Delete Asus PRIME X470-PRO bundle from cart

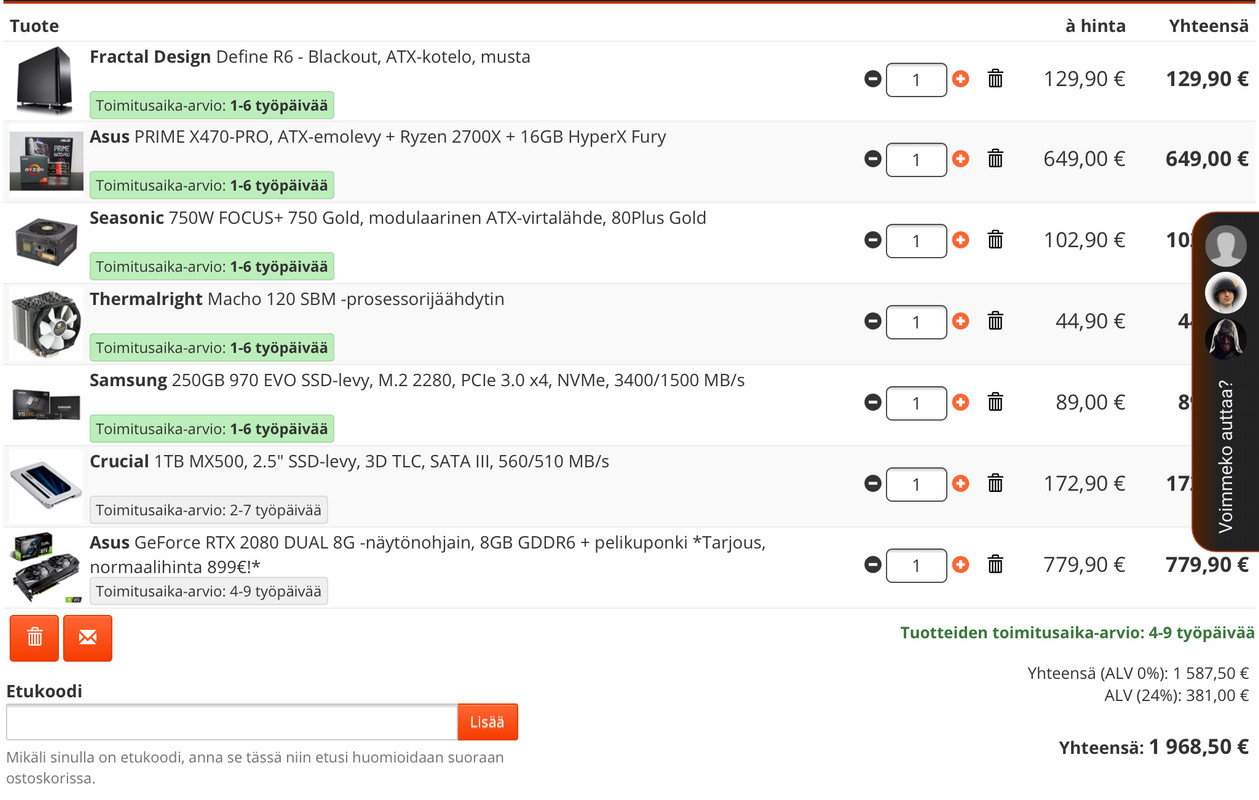click(995, 159)
